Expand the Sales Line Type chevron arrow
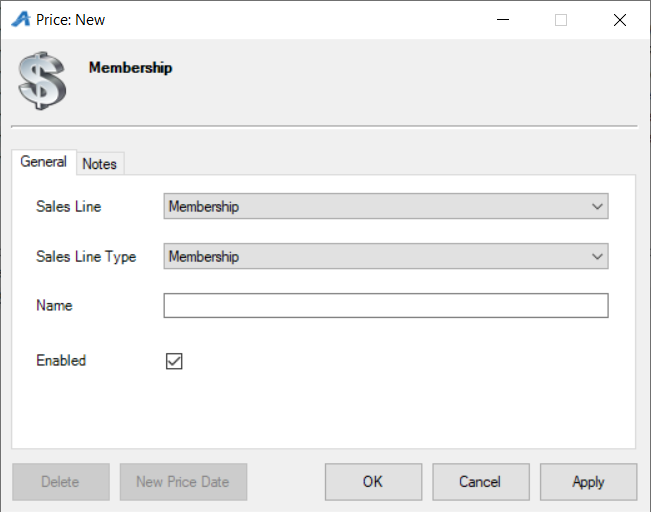This screenshot has height=512, width=651. pyautogui.click(x=597, y=257)
